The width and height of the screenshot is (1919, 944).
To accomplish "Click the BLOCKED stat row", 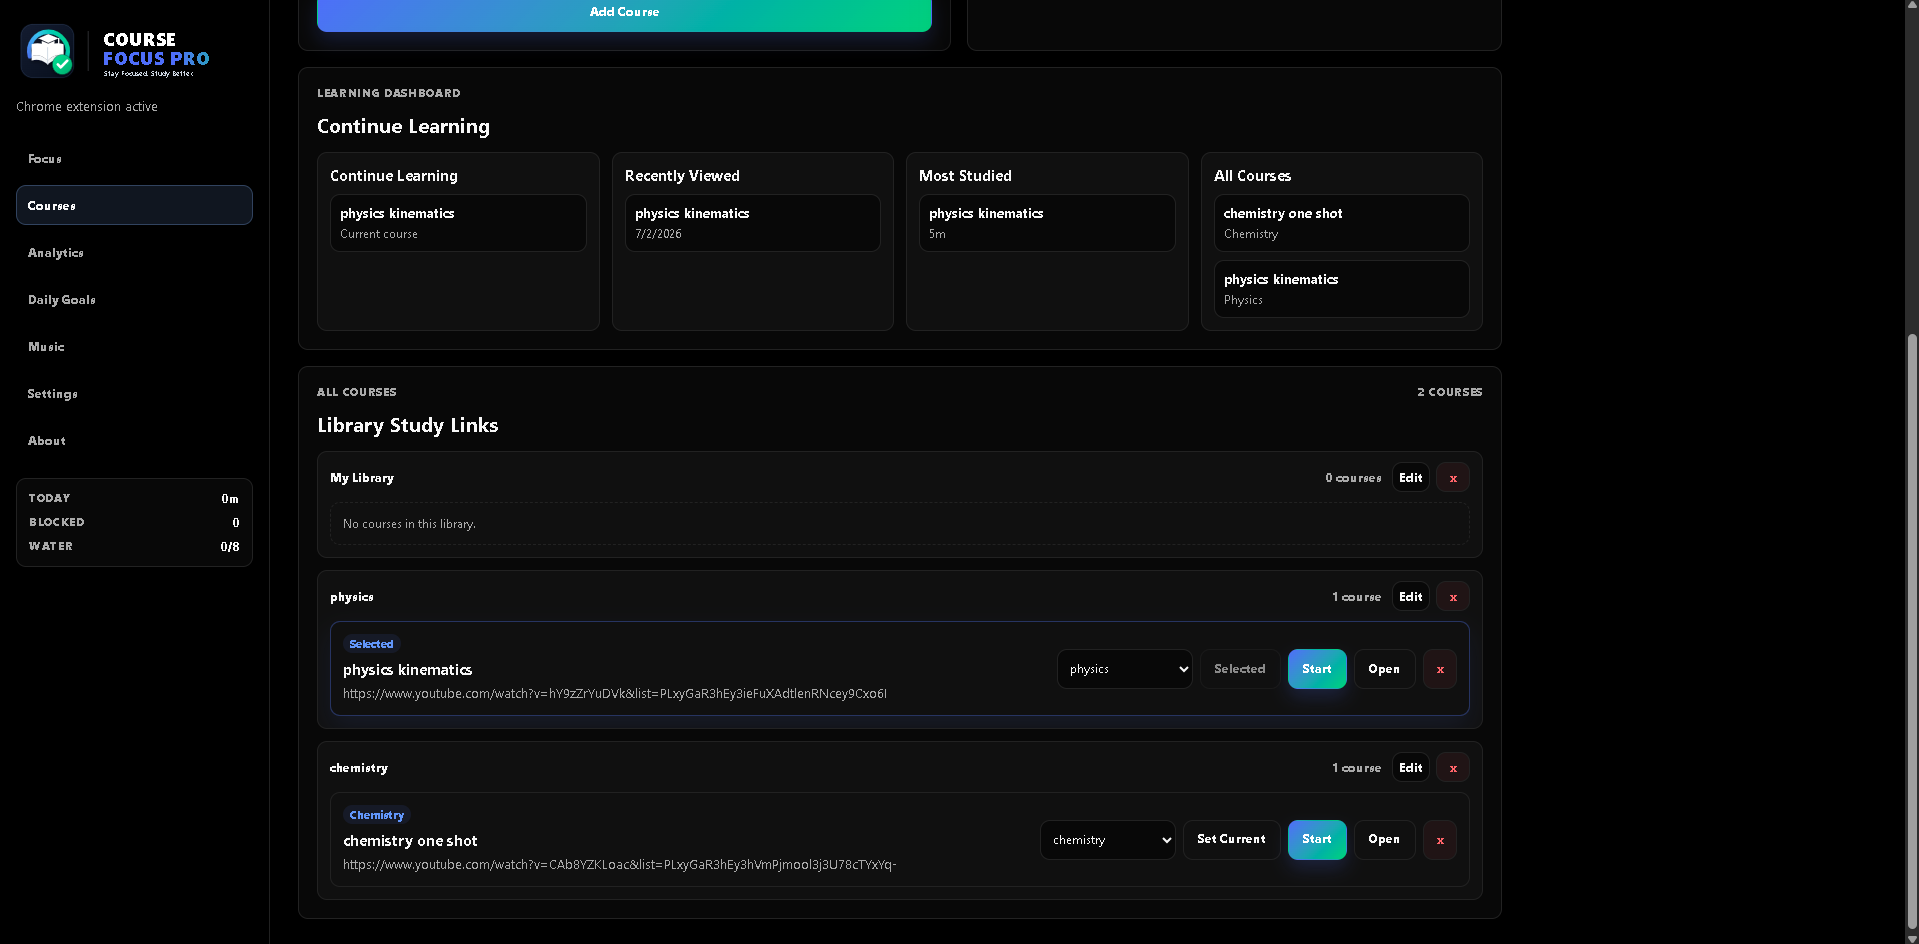I will 134,522.
